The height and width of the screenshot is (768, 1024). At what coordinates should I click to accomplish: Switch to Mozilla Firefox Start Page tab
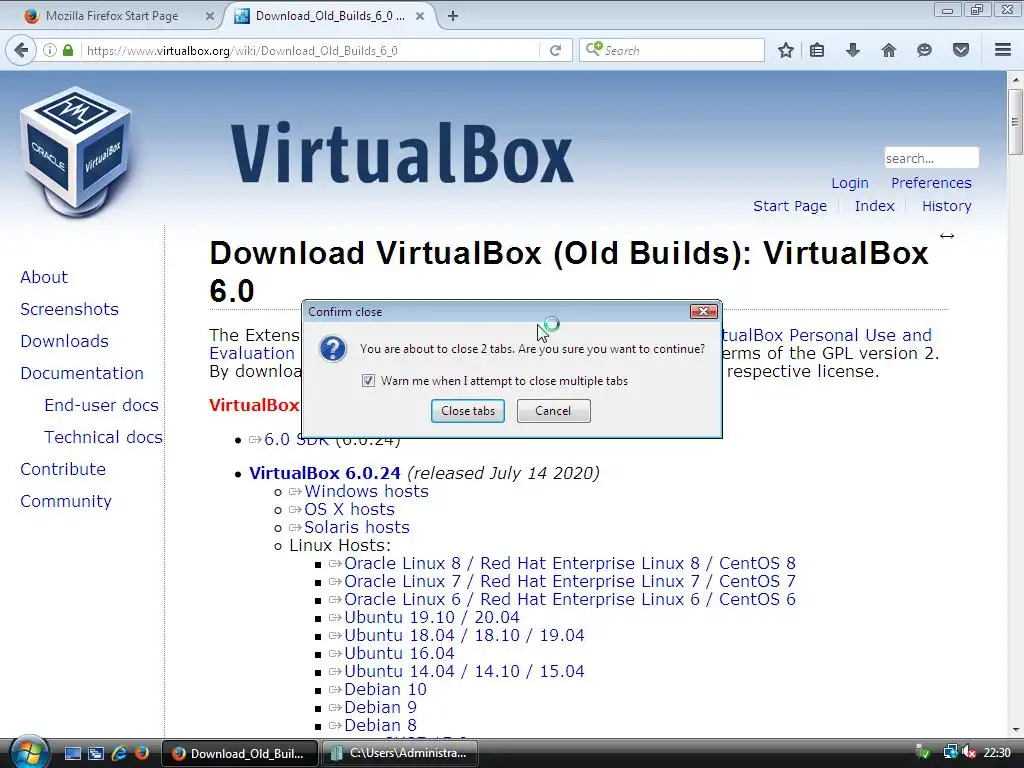click(111, 16)
